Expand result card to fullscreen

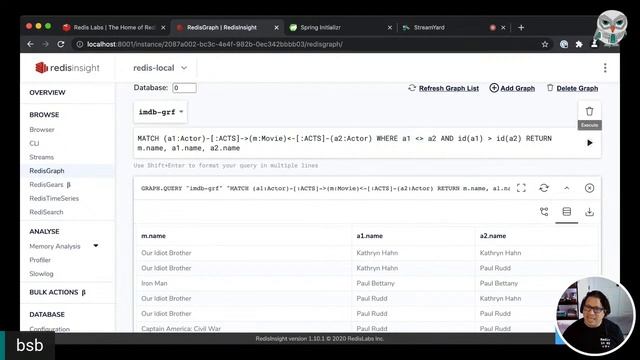[521, 188]
